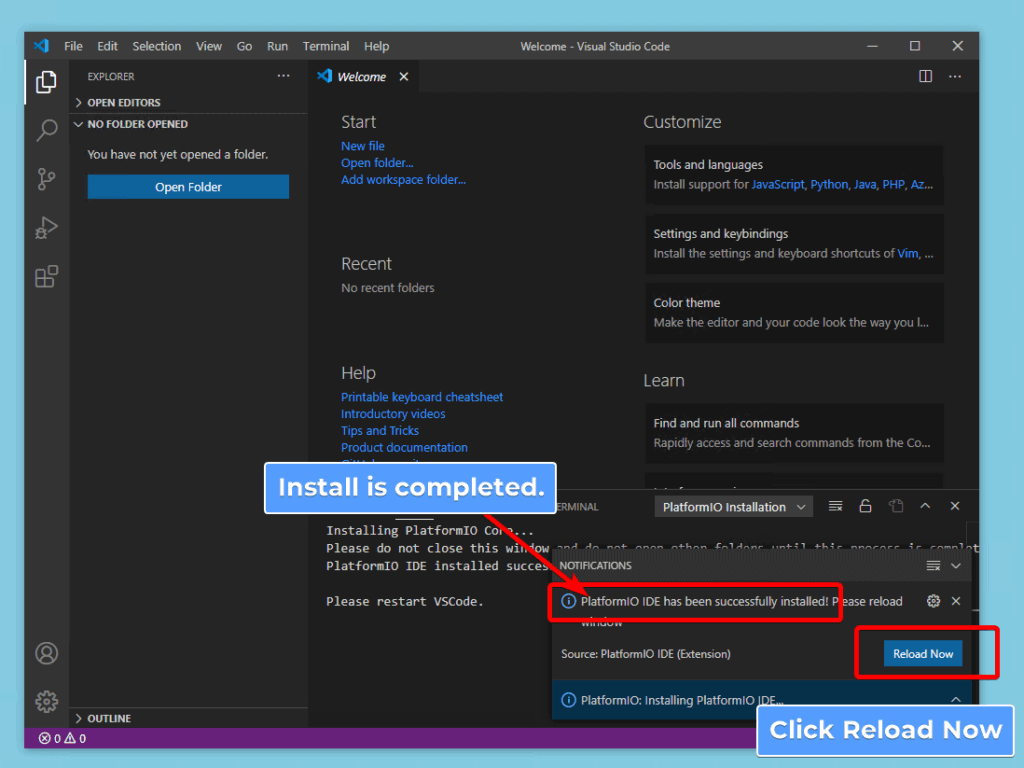Open the Search view icon

click(46, 130)
